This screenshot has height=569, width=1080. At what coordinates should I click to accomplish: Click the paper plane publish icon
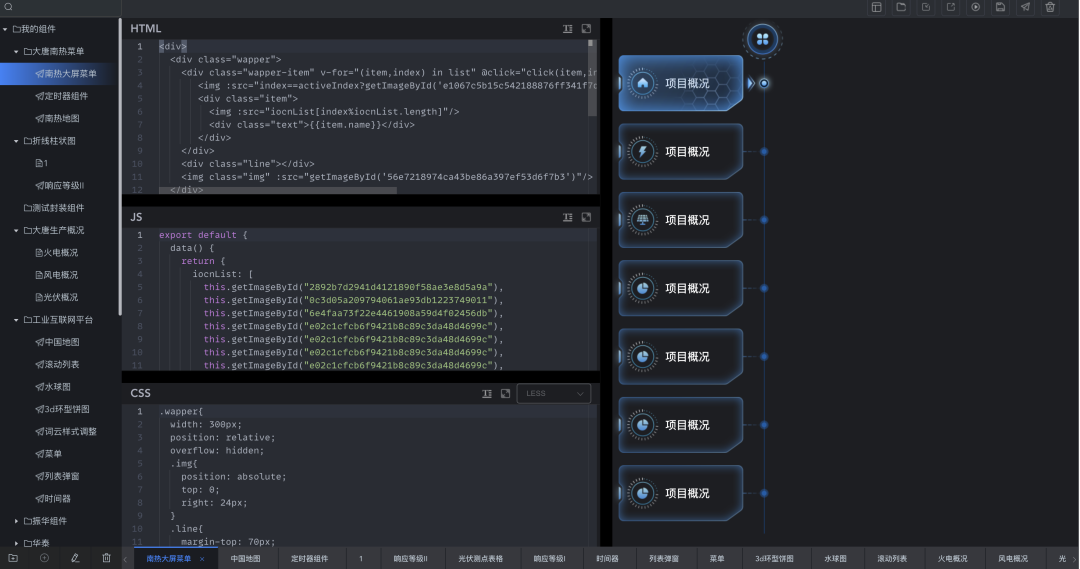[x=1025, y=7]
